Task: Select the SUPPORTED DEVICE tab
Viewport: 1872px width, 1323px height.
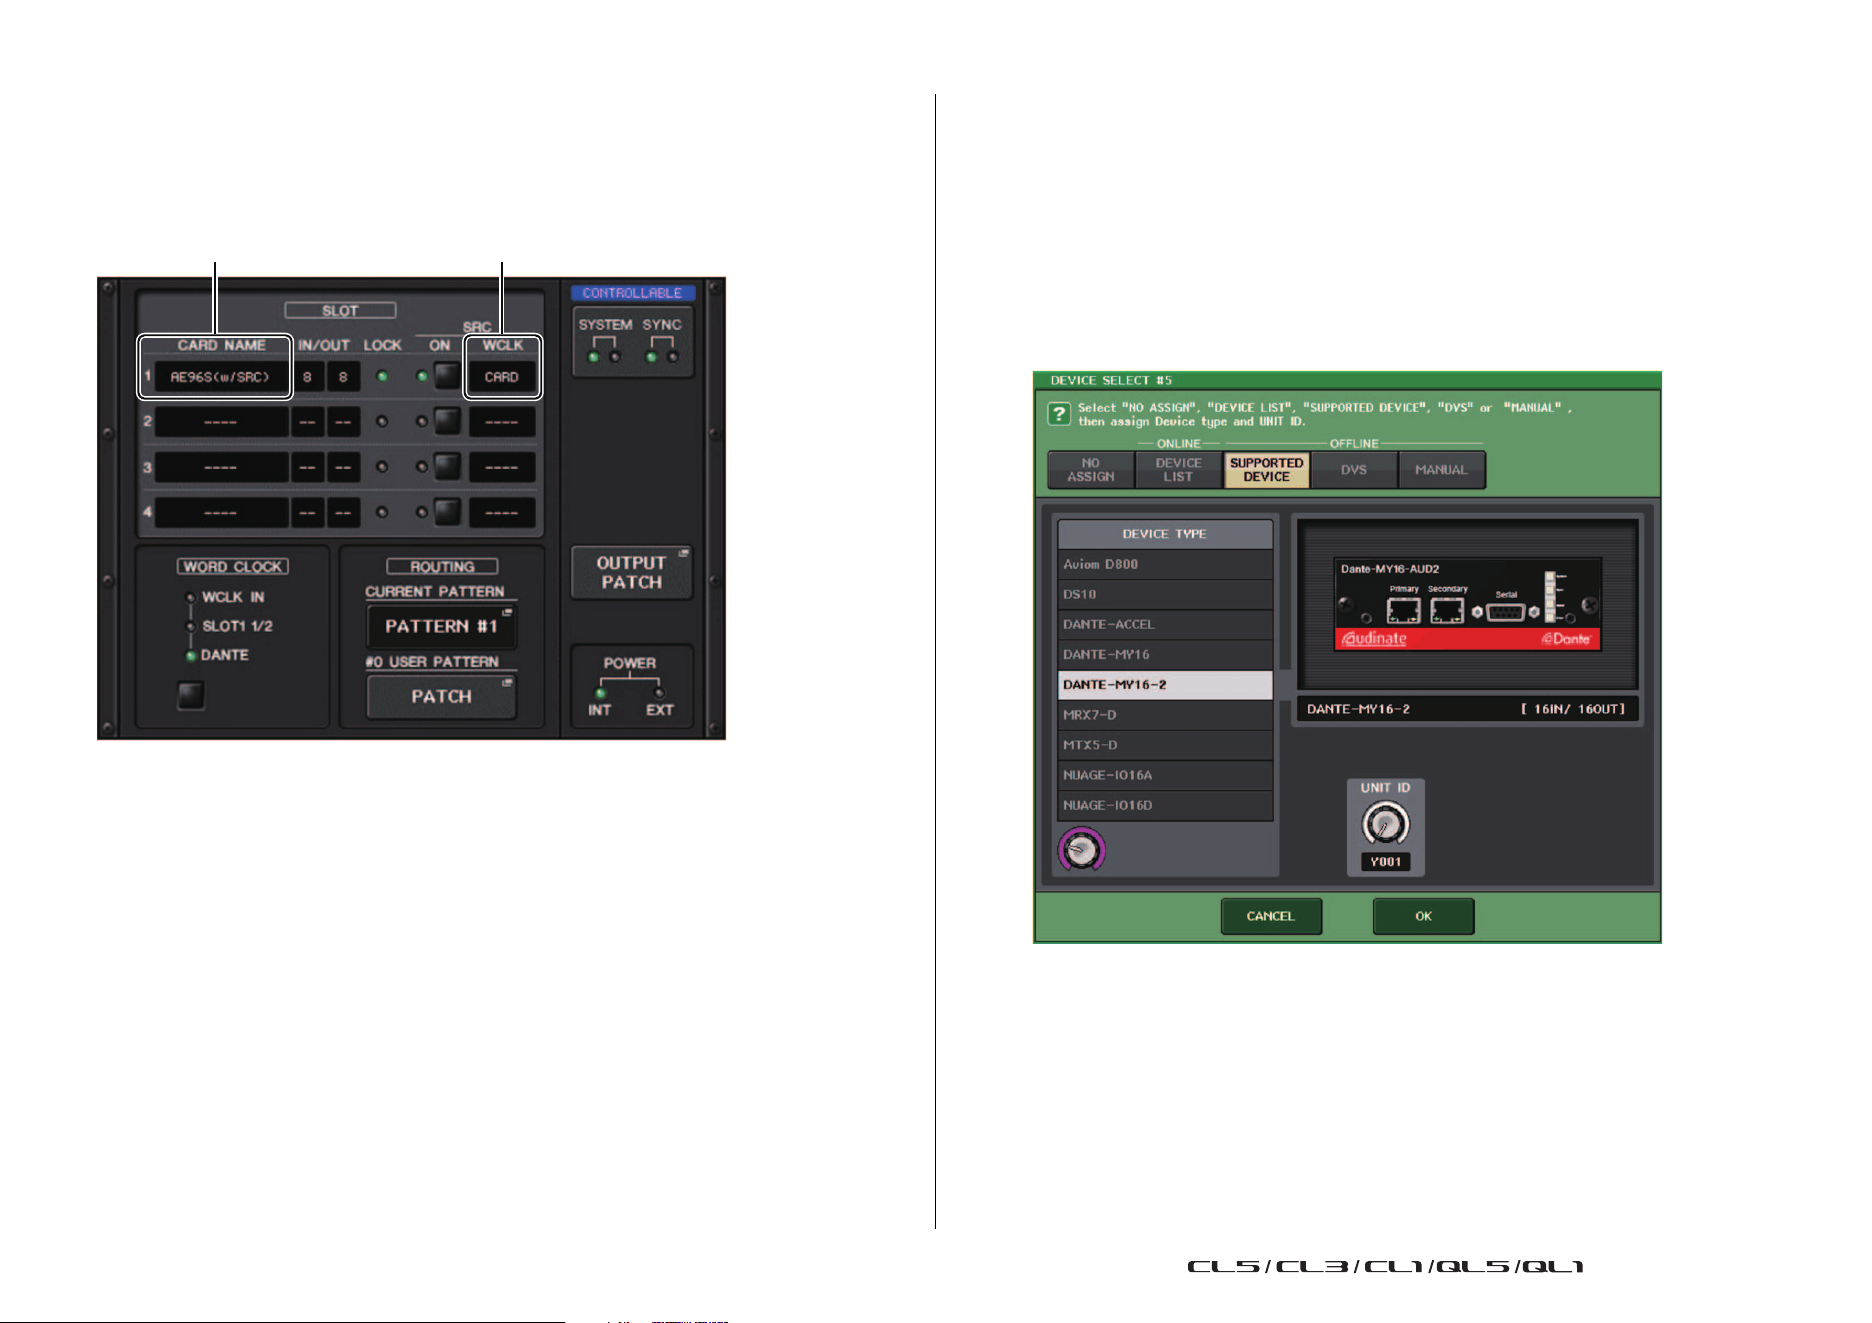Action: click(1266, 470)
